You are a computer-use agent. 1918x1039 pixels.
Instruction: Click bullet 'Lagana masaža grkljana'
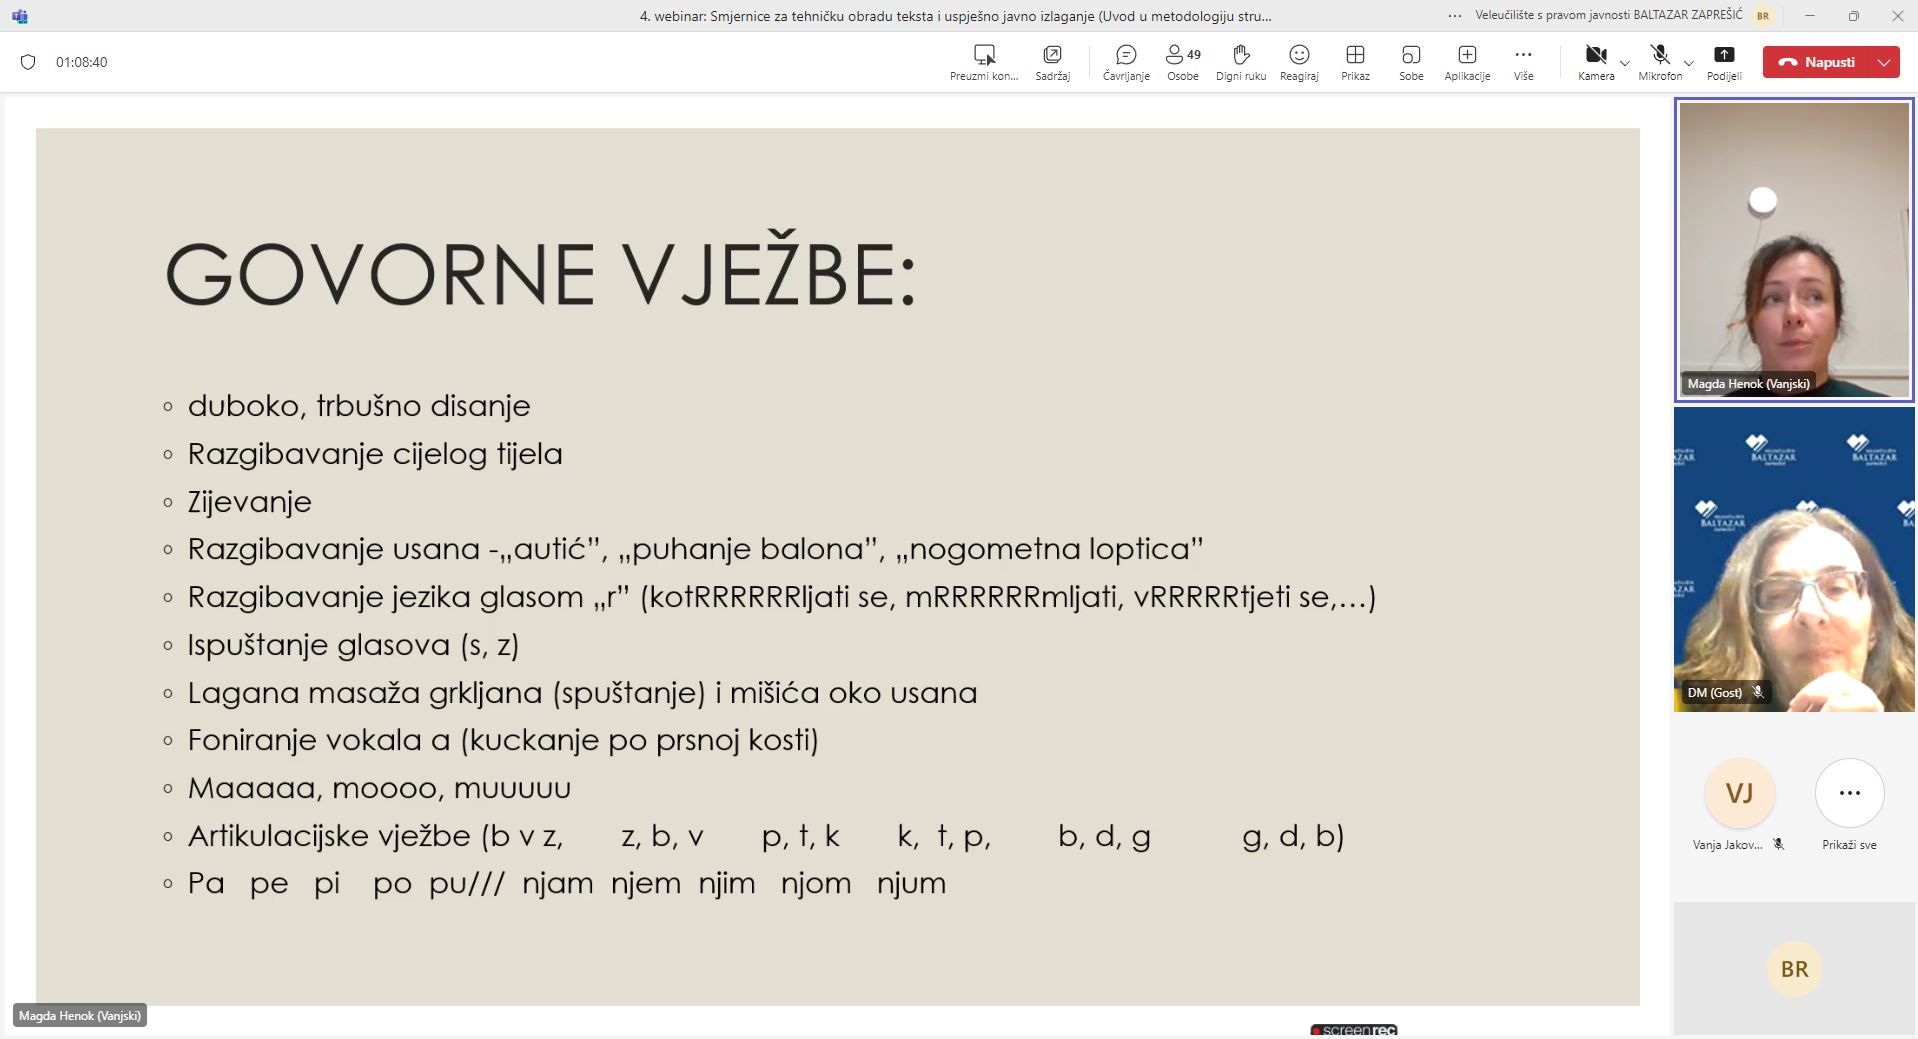(x=583, y=693)
